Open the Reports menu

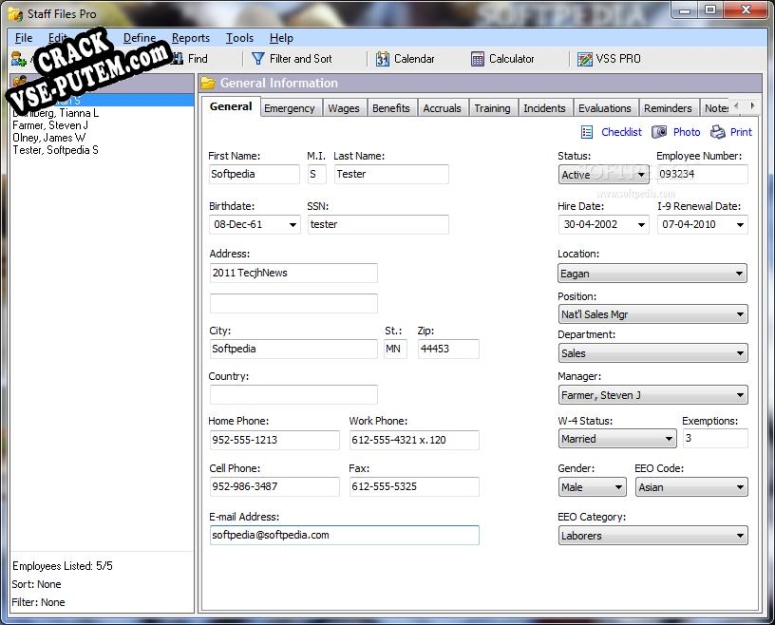191,38
